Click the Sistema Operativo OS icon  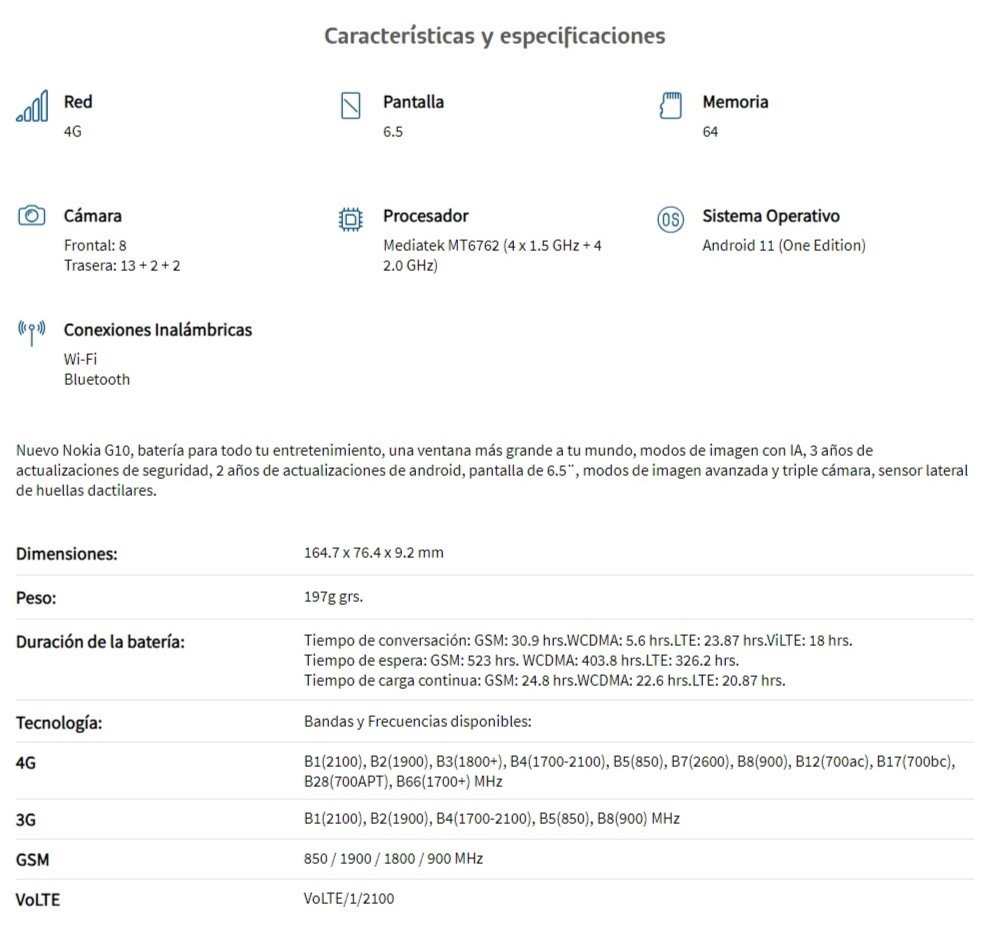[670, 219]
